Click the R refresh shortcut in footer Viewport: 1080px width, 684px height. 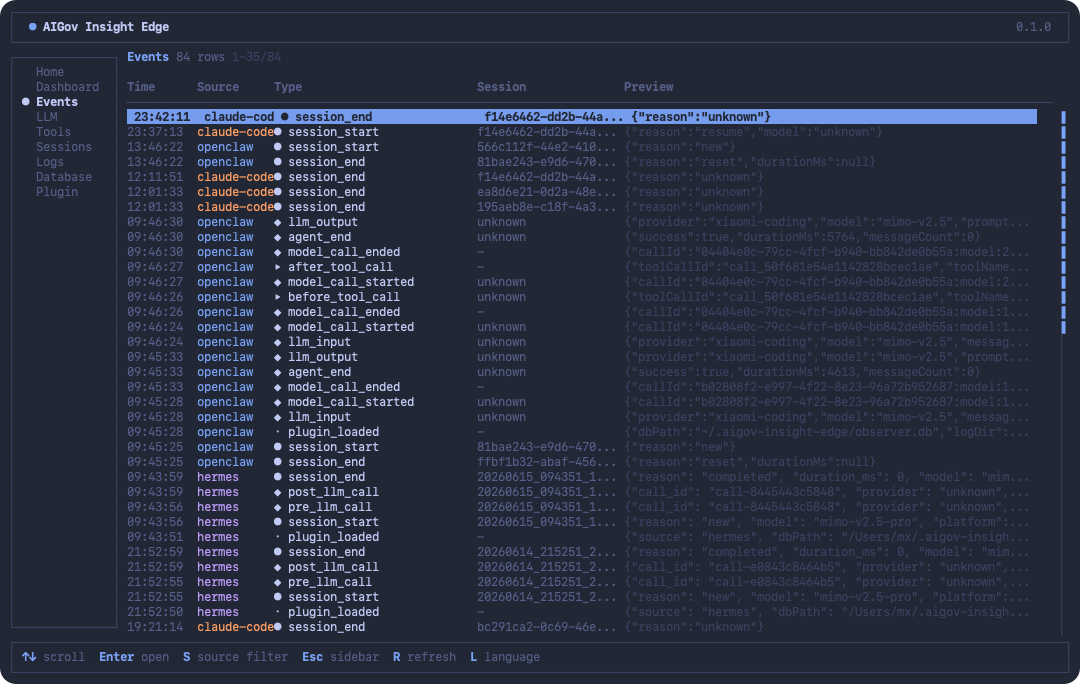pyautogui.click(x=424, y=657)
